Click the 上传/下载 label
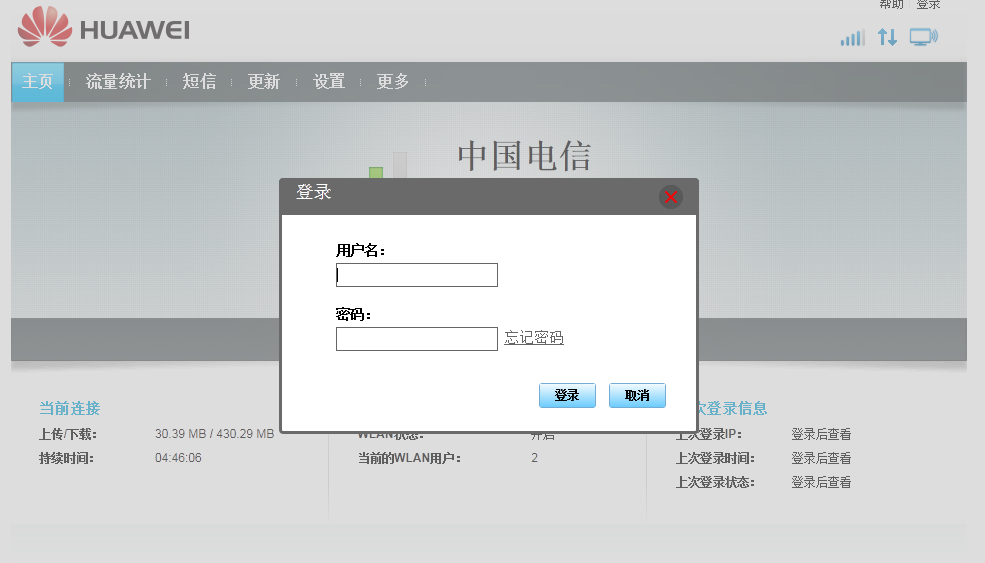Screen dimensions: 985x563 [x=68, y=434]
